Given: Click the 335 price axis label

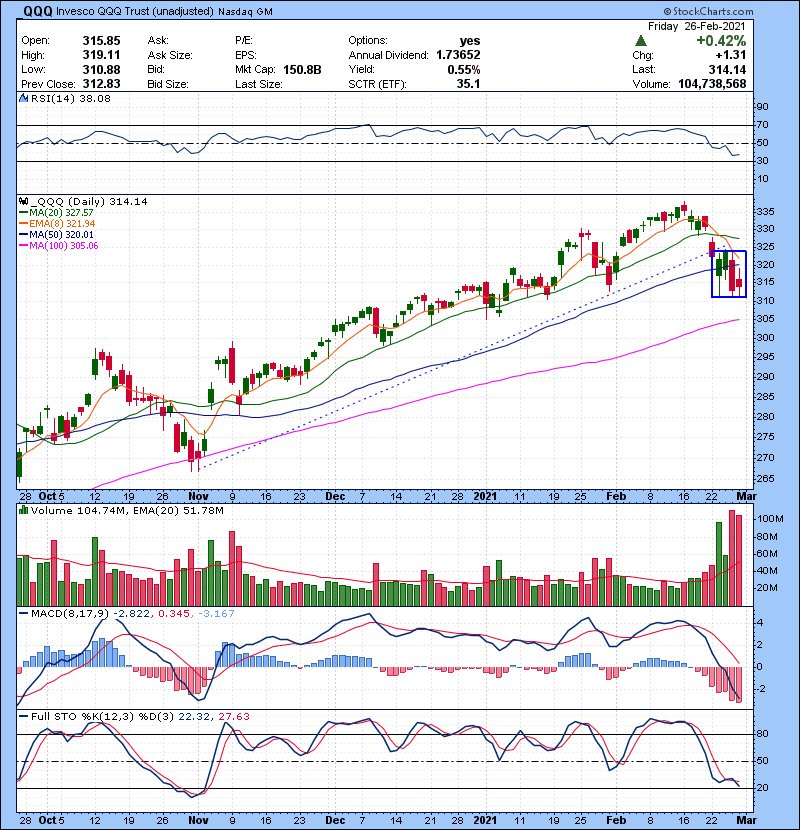Looking at the screenshot, I should pyautogui.click(x=765, y=212).
